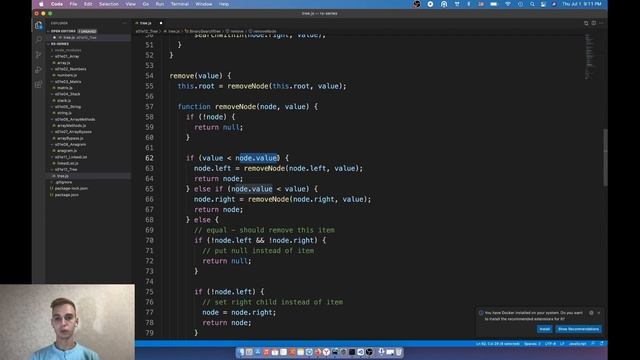Open stack.js in the explorer

coord(64,100)
